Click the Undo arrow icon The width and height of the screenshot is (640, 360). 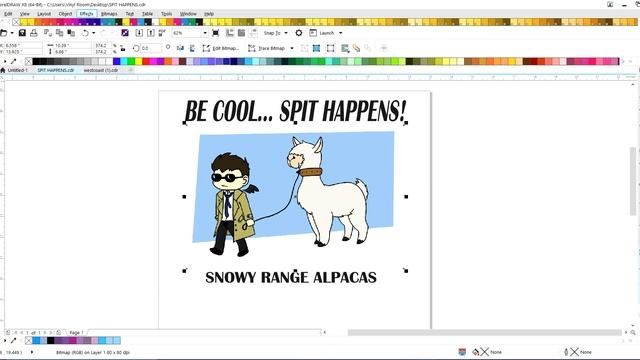click(85, 33)
